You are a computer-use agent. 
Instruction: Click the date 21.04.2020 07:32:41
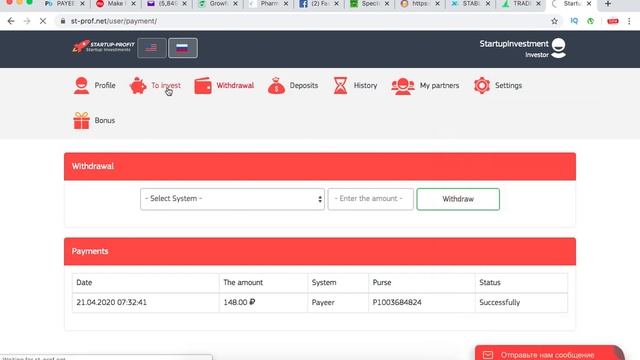(111, 302)
